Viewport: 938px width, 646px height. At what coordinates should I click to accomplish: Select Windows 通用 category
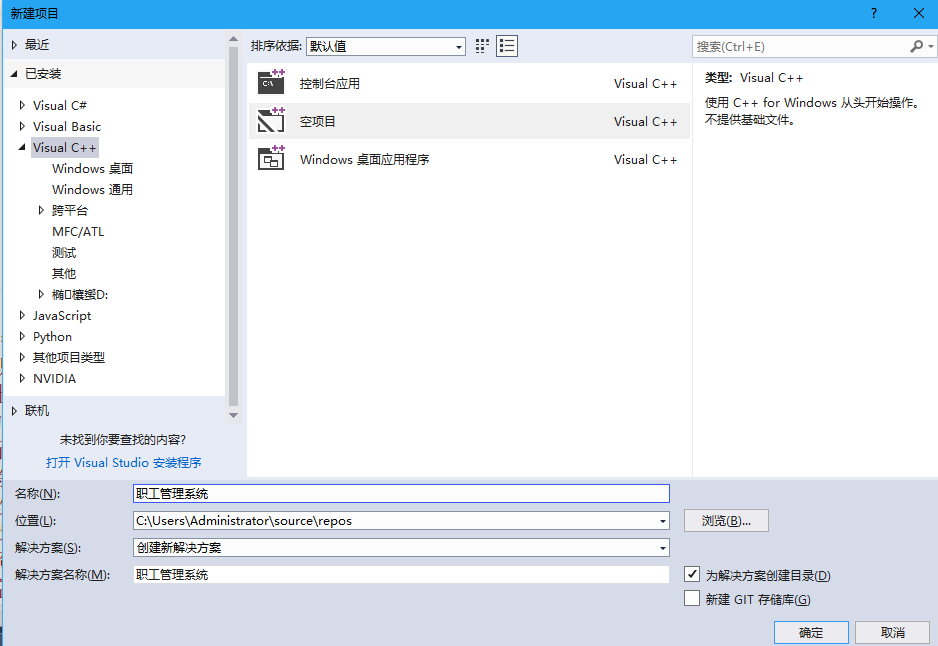[92, 190]
